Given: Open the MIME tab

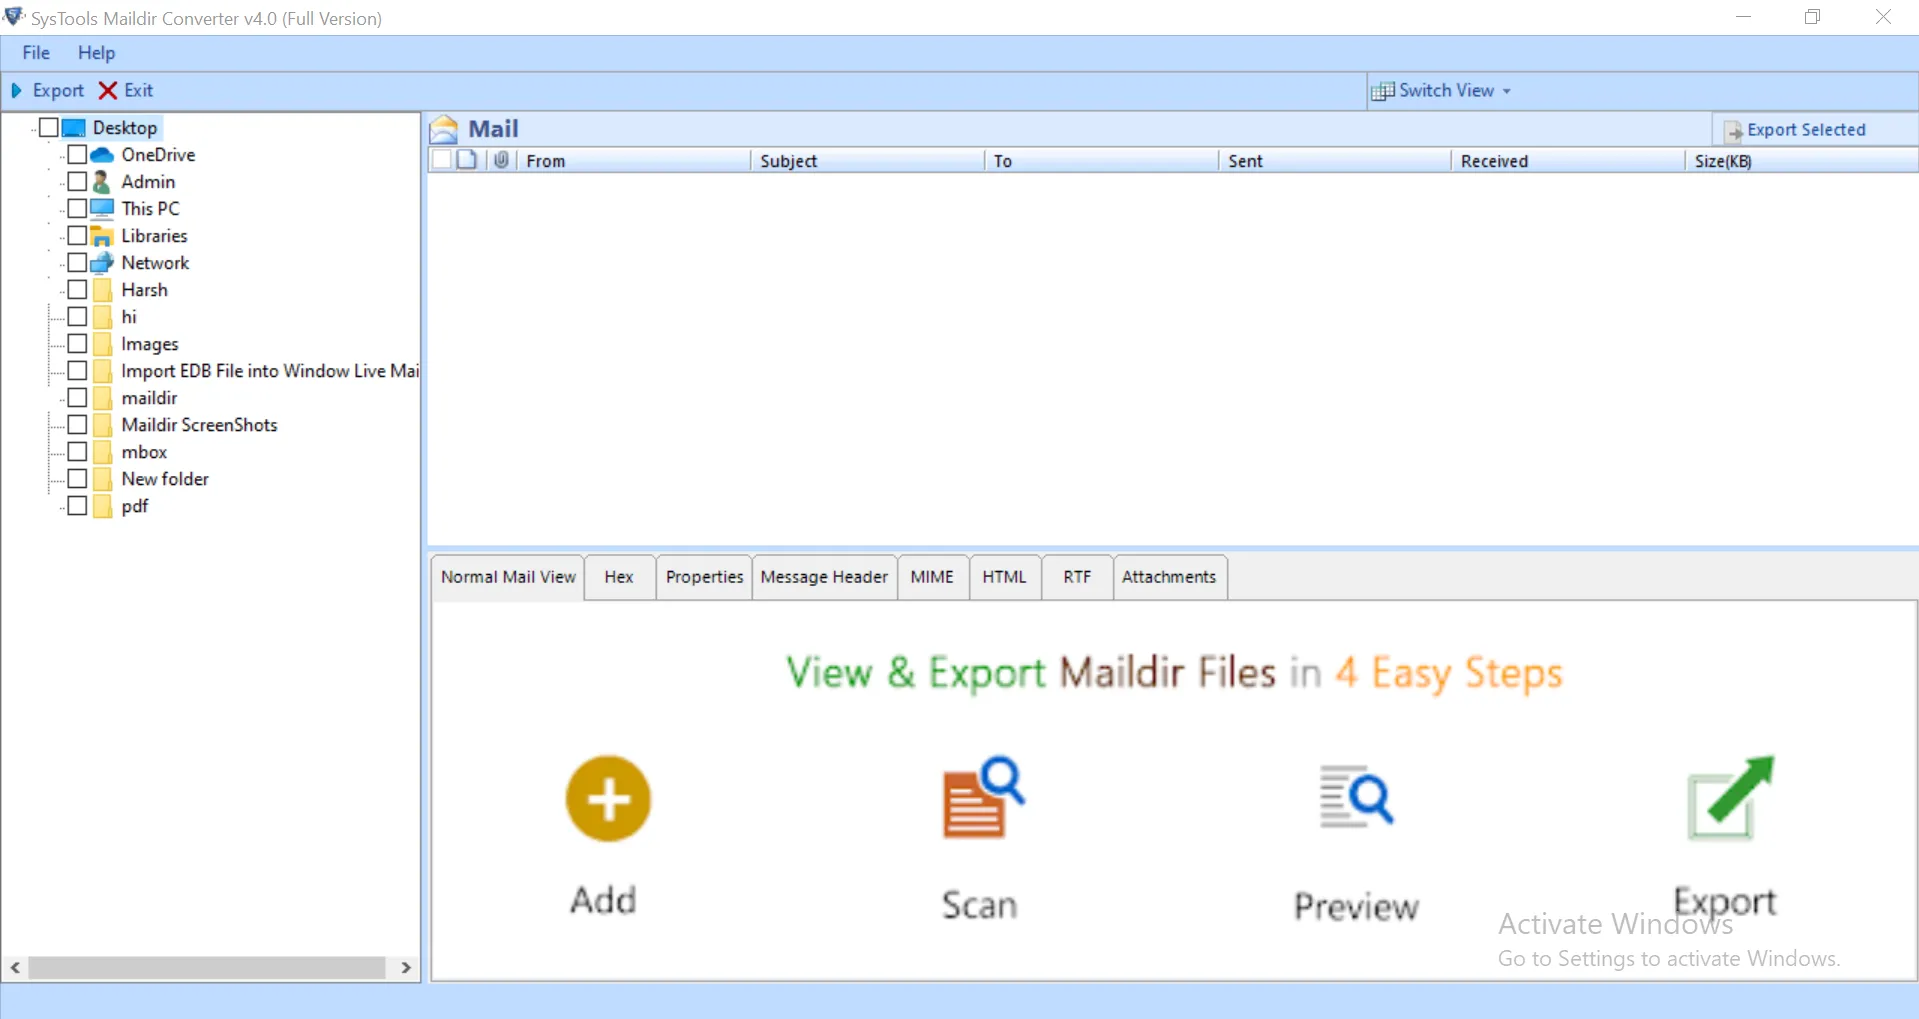Looking at the screenshot, I should pyautogui.click(x=932, y=577).
